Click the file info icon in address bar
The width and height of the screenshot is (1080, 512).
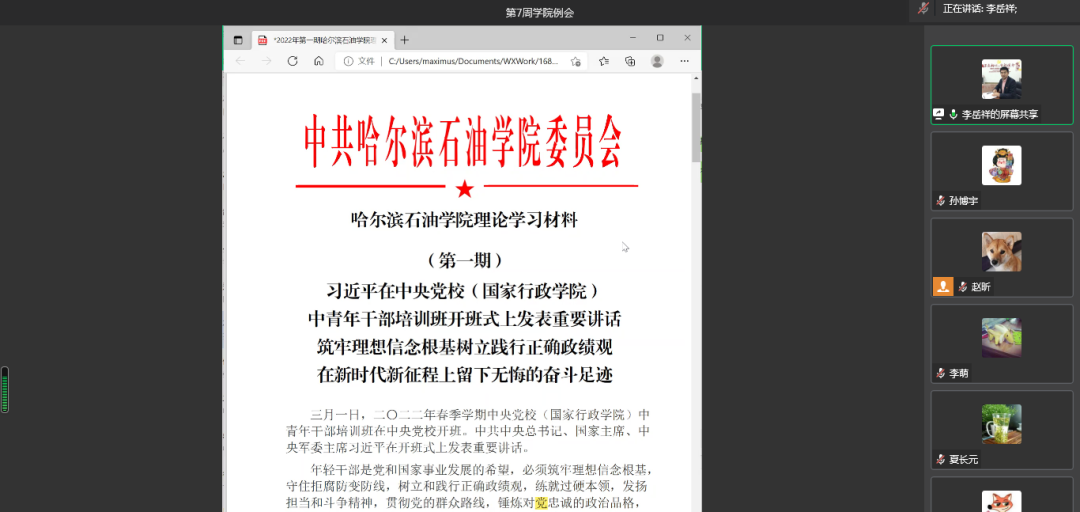[349, 61]
